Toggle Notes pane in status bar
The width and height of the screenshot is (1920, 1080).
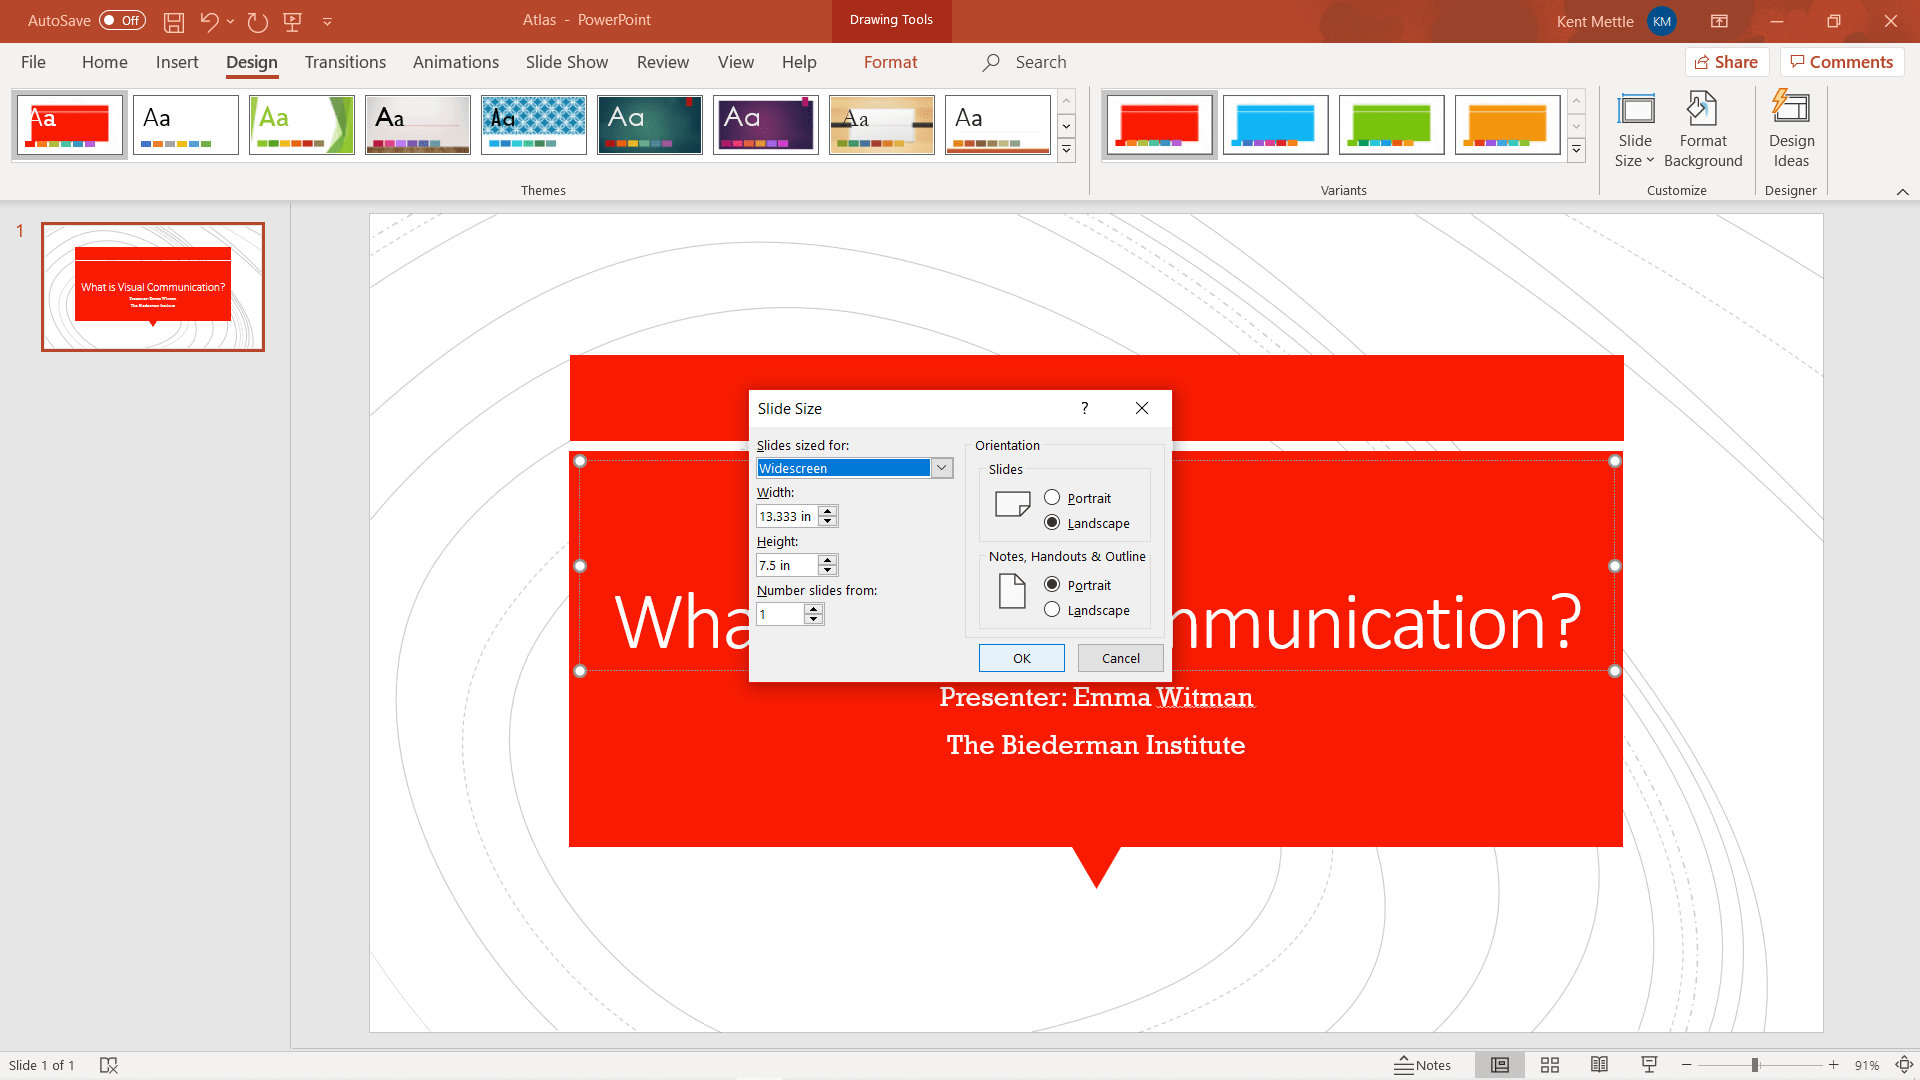click(x=1423, y=1065)
